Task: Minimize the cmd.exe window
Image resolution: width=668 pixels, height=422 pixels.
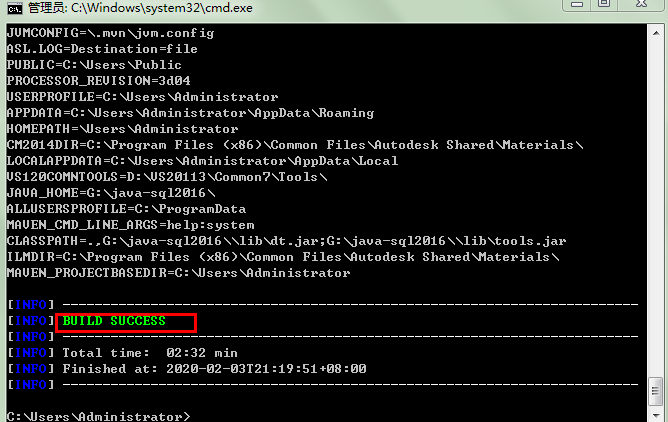Action: click(576, 4)
